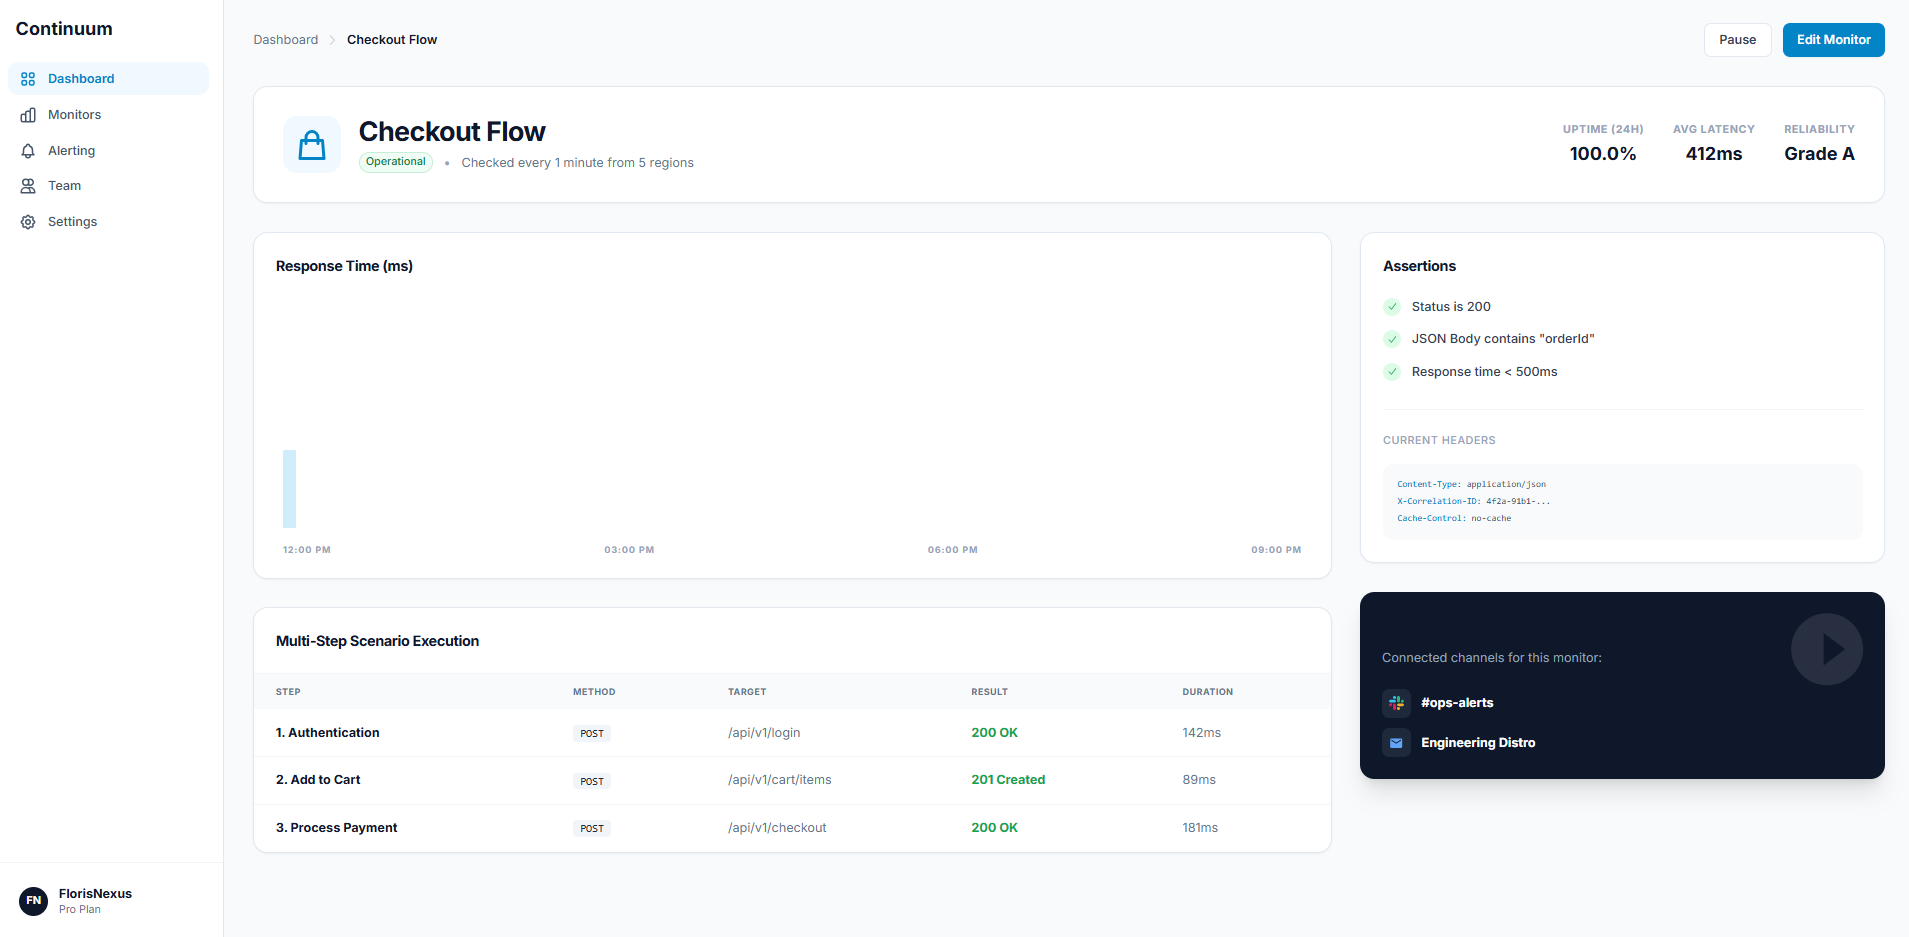This screenshot has height=937, width=1909.
Task: Click the Dashboard grid icon in sidebar
Action: pos(28,79)
